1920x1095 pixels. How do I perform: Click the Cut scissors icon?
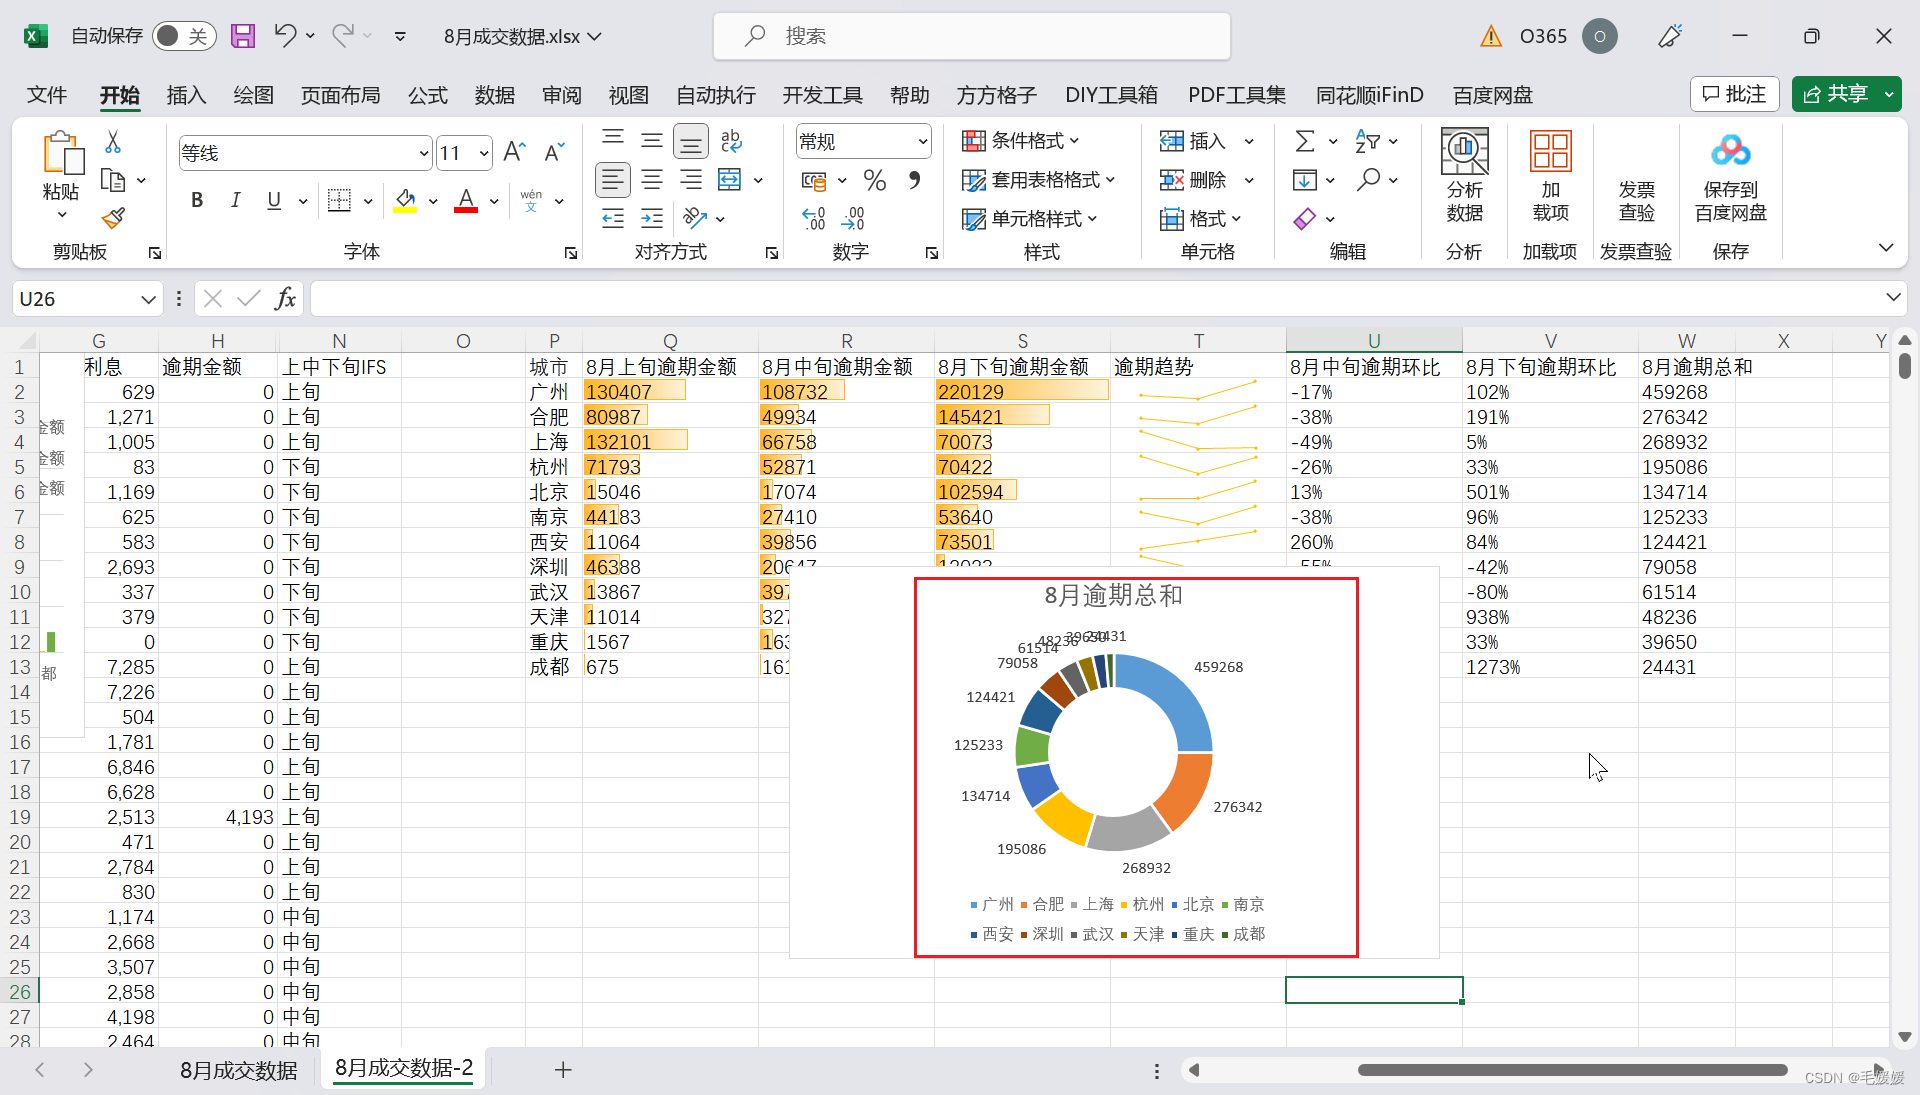[113, 142]
